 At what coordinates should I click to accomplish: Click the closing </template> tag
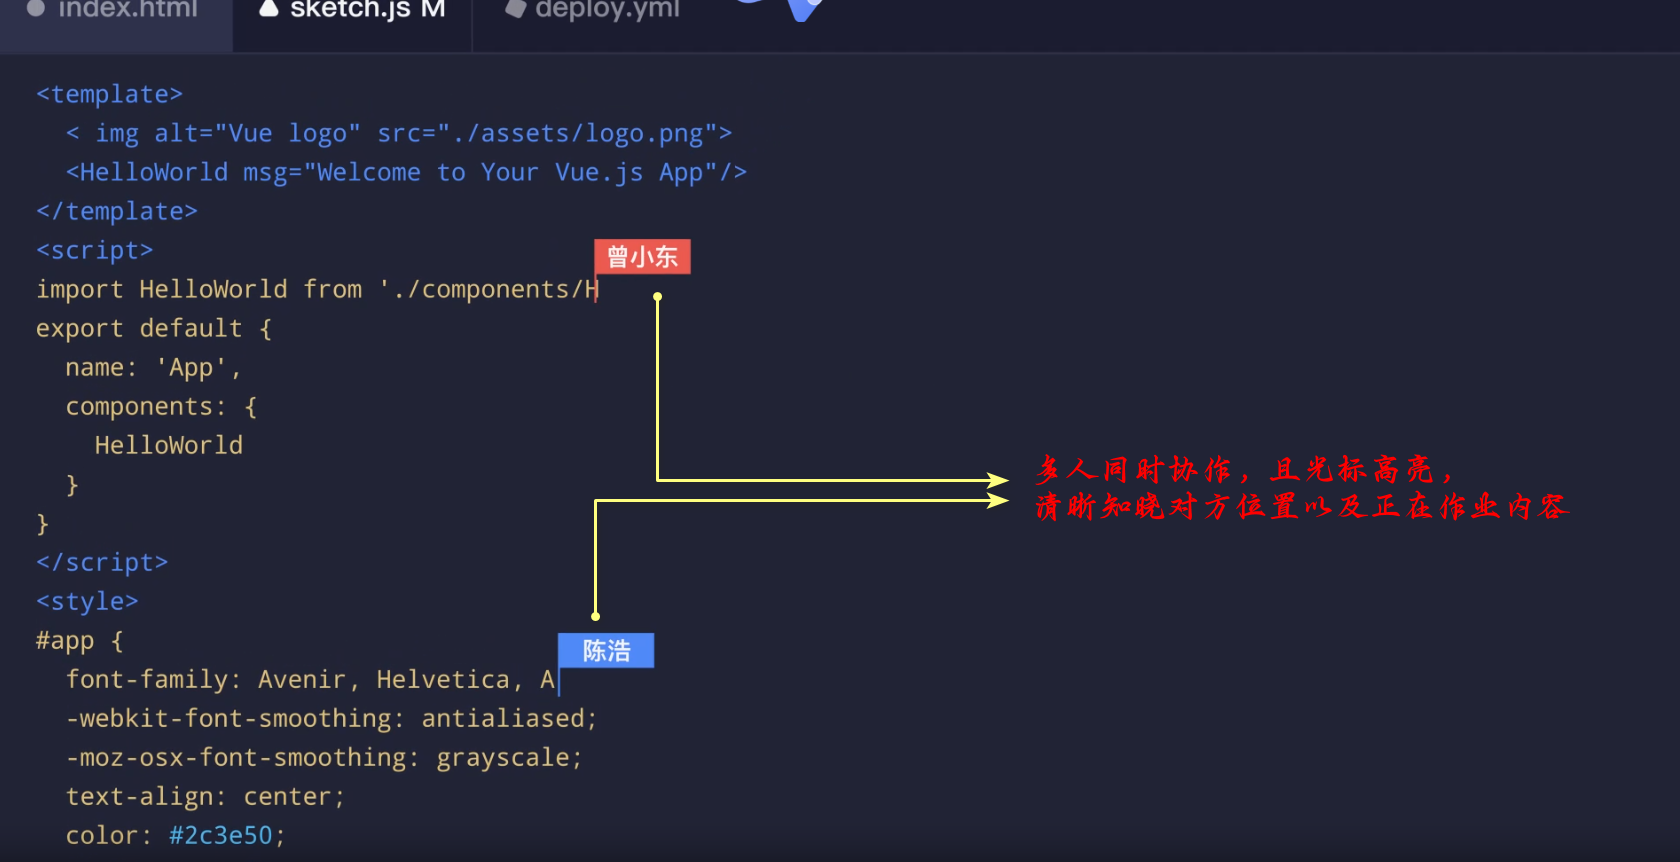pos(117,211)
